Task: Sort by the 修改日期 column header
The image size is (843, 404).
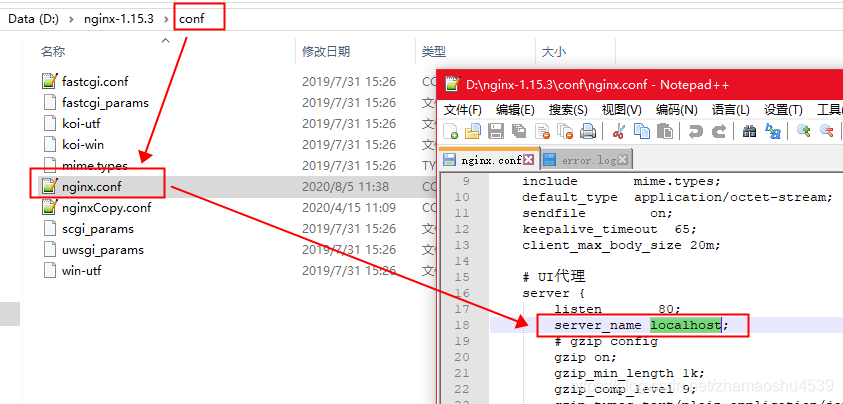Action: click(326, 52)
